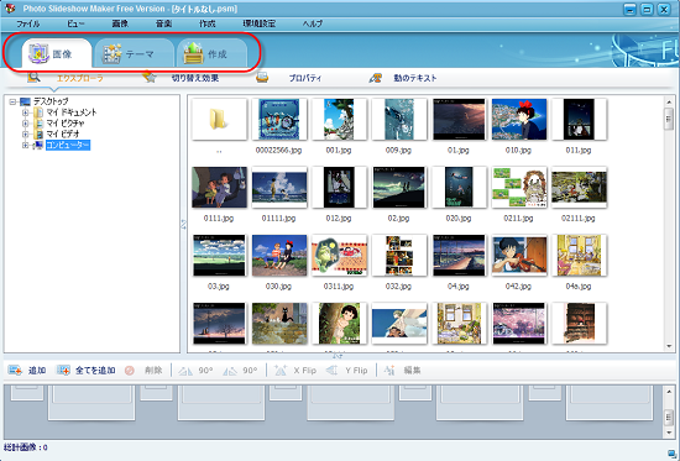Image resolution: width=680 pixels, height=461 pixels.
Task: Click the 削除 delete icon
Action: pyautogui.click(x=129, y=370)
